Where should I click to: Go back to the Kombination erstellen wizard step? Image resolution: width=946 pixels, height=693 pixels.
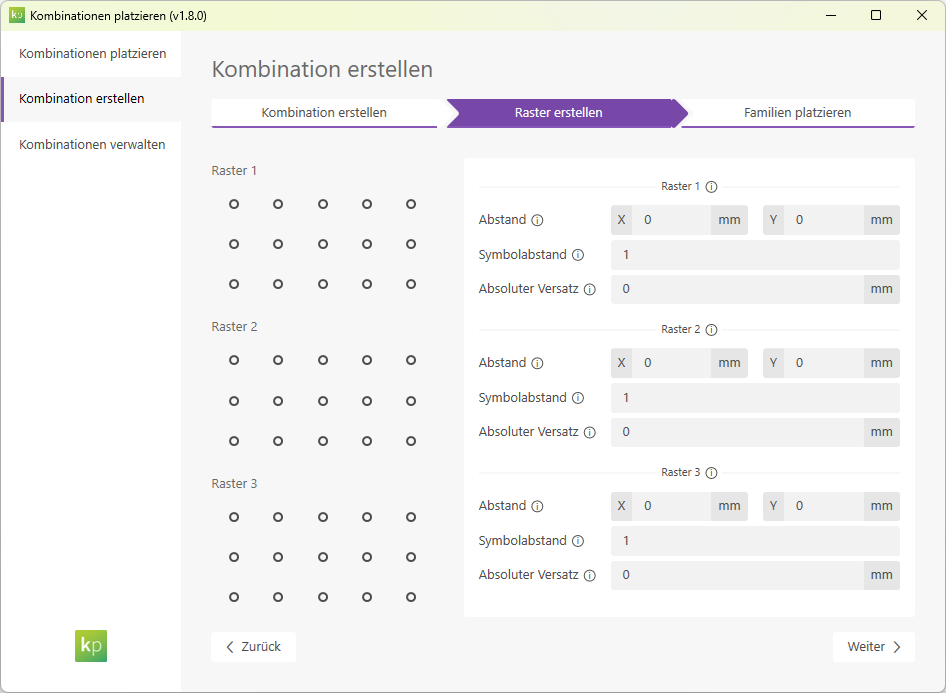pos(325,113)
